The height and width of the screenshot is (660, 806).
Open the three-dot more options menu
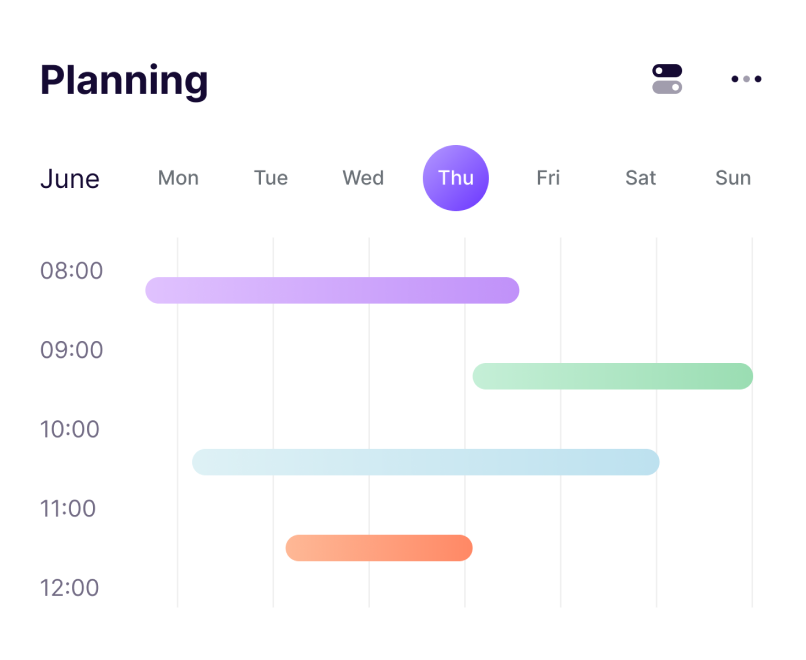tap(746, 79)
